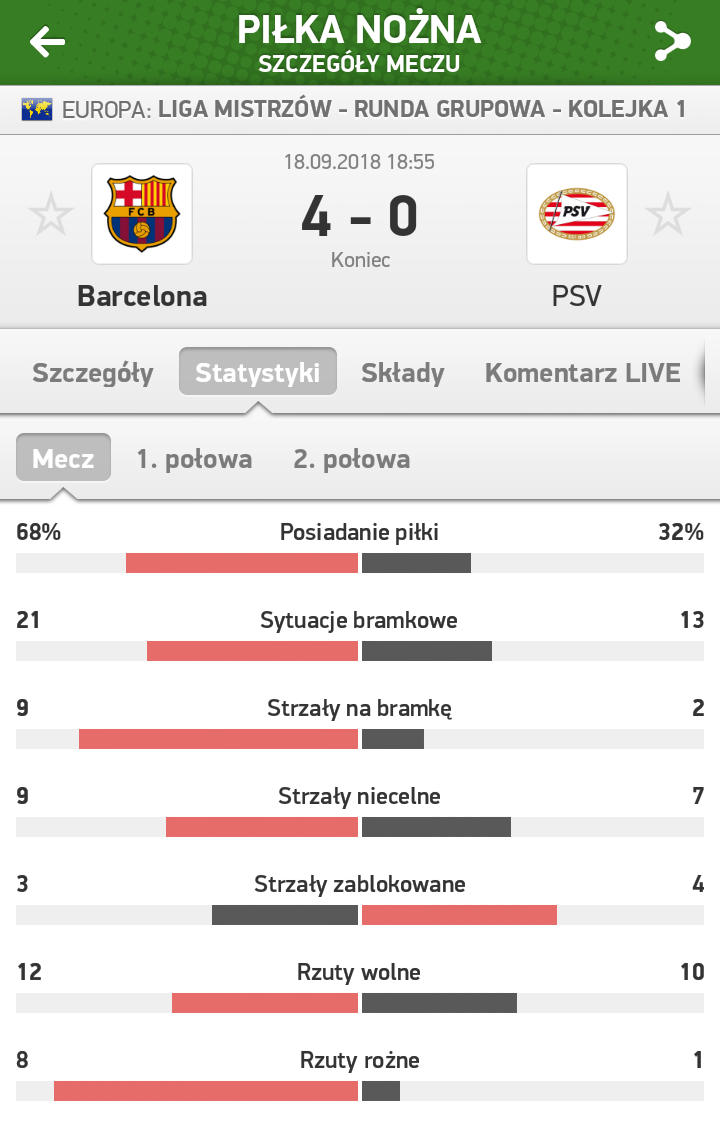The height and width of the screenshot is (1125, 720).
Task: Open the Składy tab
Action: coord(402,373)
